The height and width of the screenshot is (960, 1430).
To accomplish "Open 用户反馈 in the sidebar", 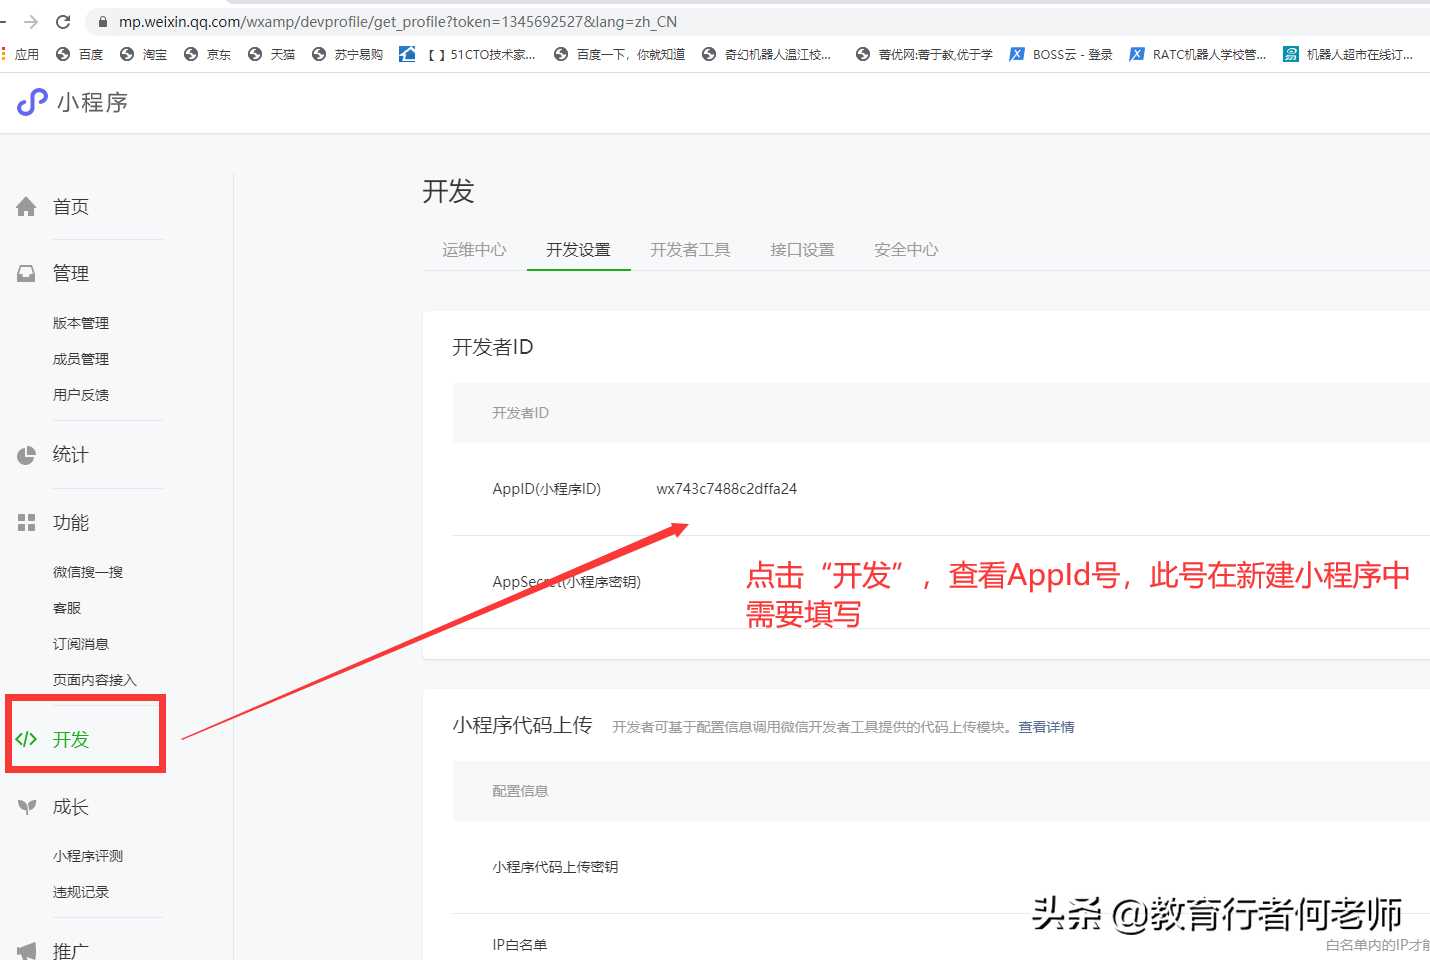I will pos(81,395).
